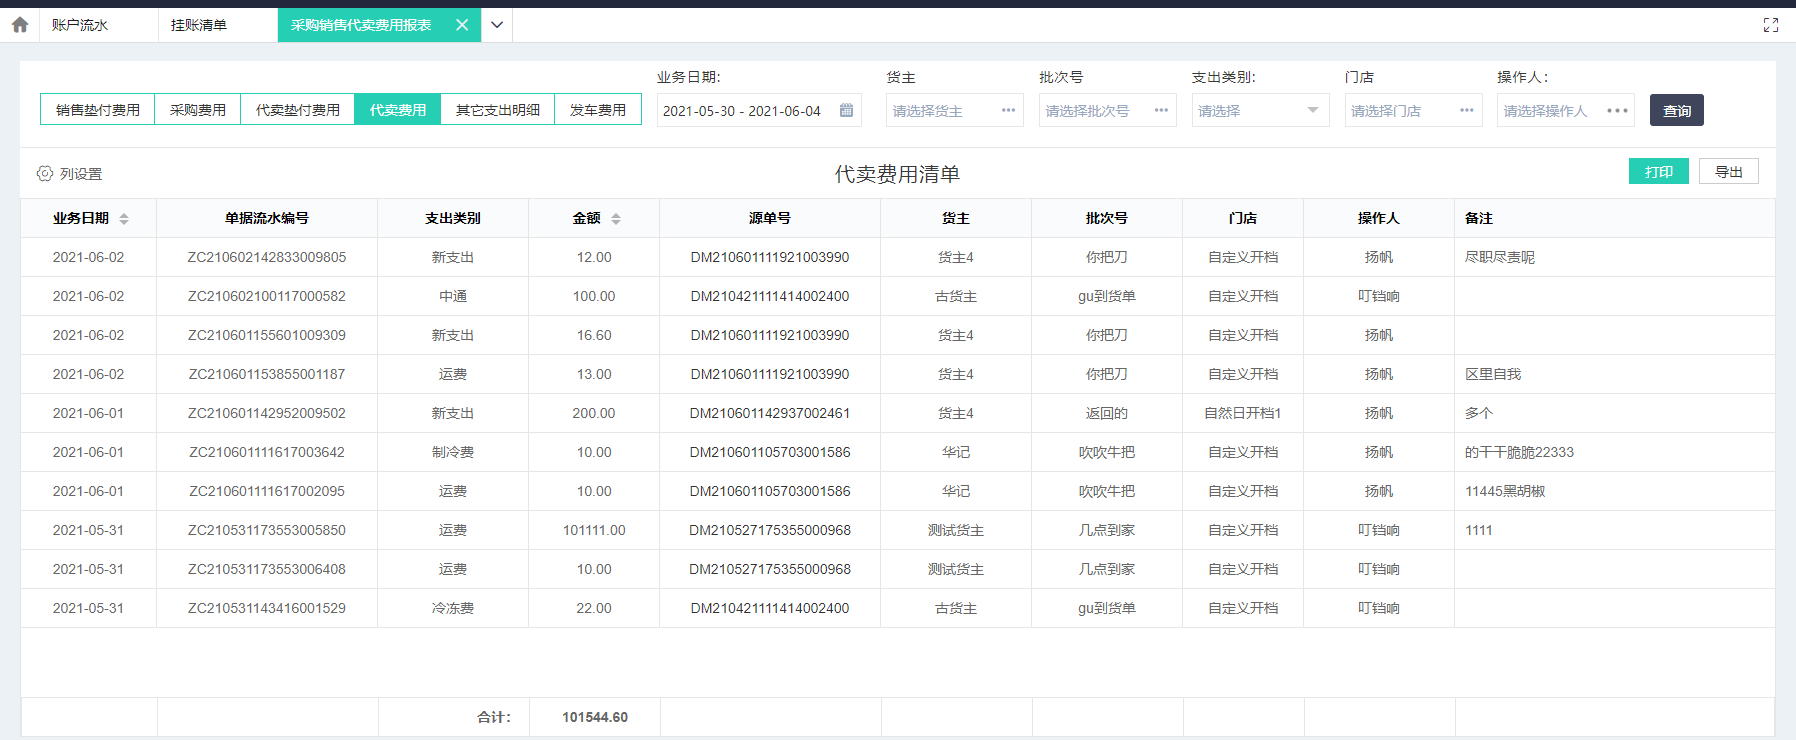Viewport: 1796px width, 740px height.
Task: Go to the home page icon
Action: tap(20, 25)
